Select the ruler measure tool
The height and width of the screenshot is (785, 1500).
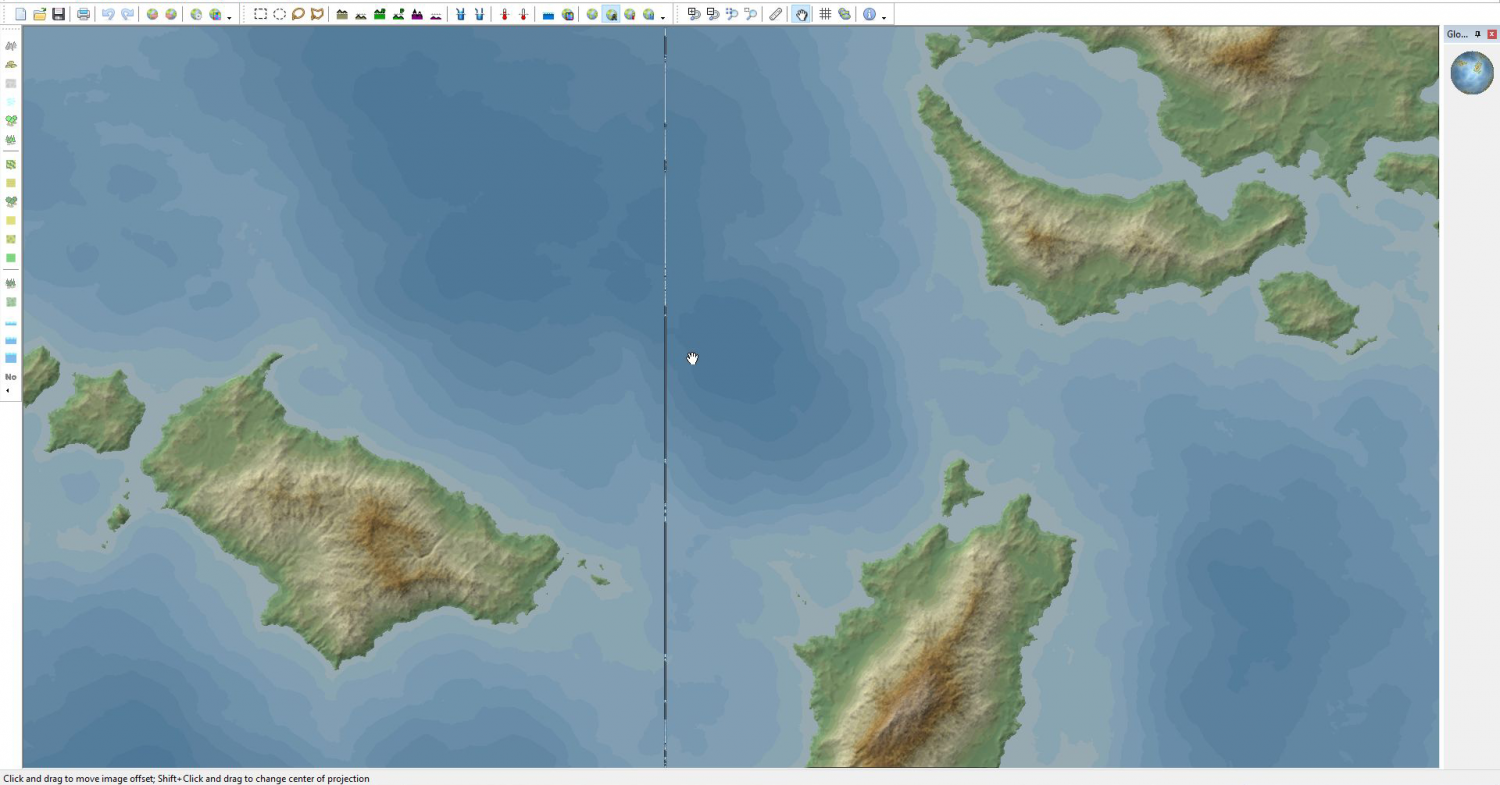776,14
